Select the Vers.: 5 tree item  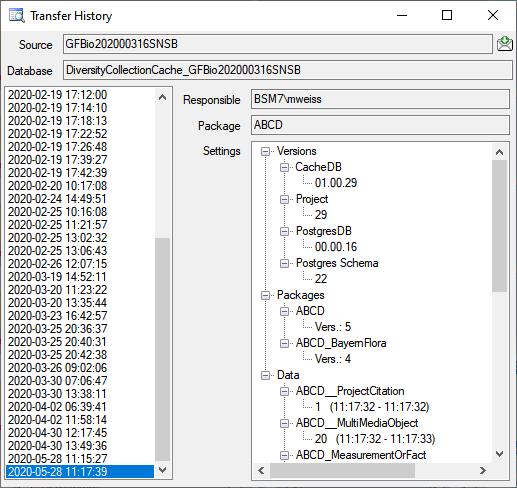click(333, 327)
